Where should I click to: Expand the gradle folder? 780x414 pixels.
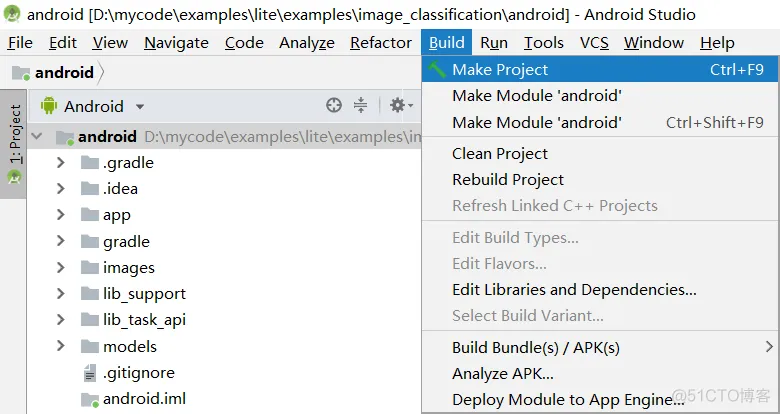click(61, 241)
